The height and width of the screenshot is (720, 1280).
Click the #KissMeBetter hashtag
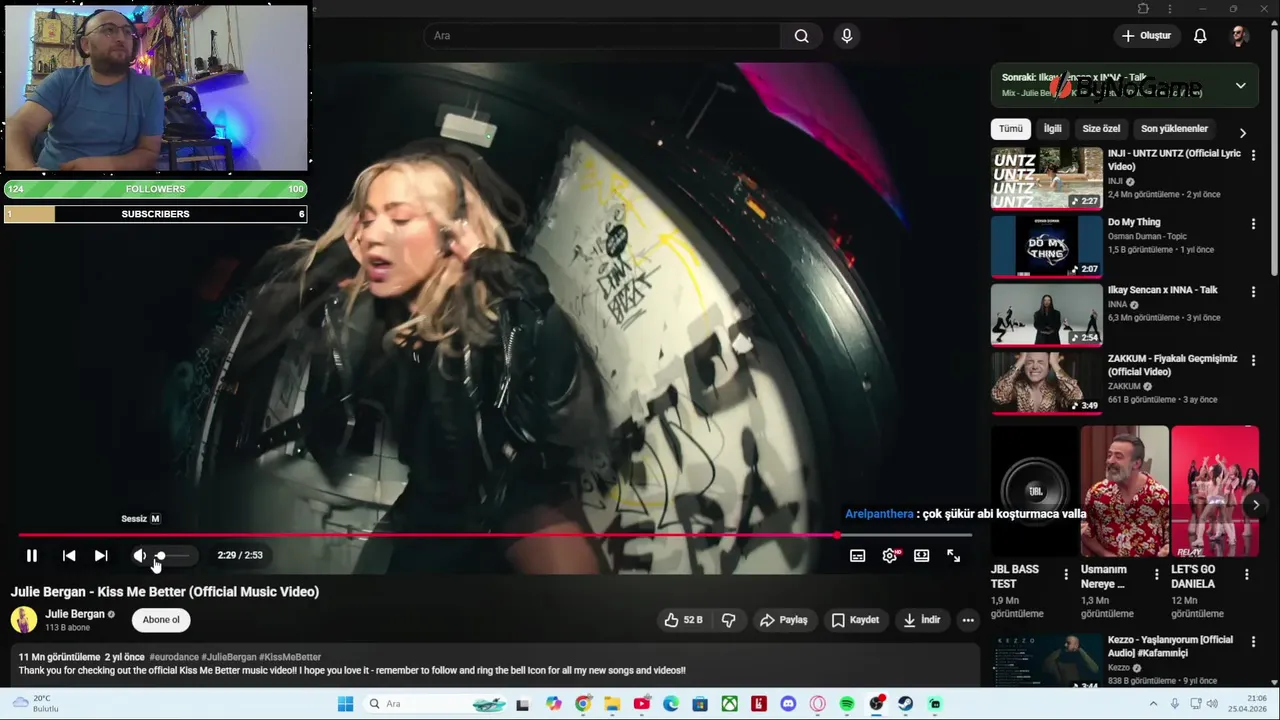click(x=290, y=657)
